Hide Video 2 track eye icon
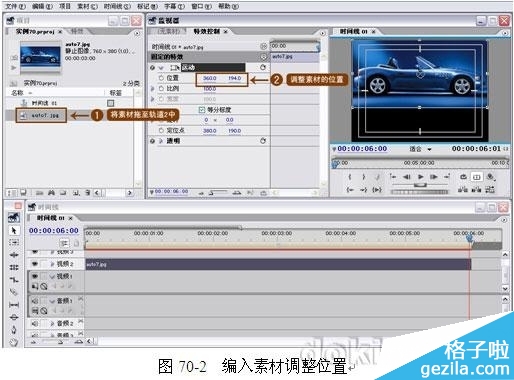This screenshot has height=380, width=514. (x=35, y=264)
